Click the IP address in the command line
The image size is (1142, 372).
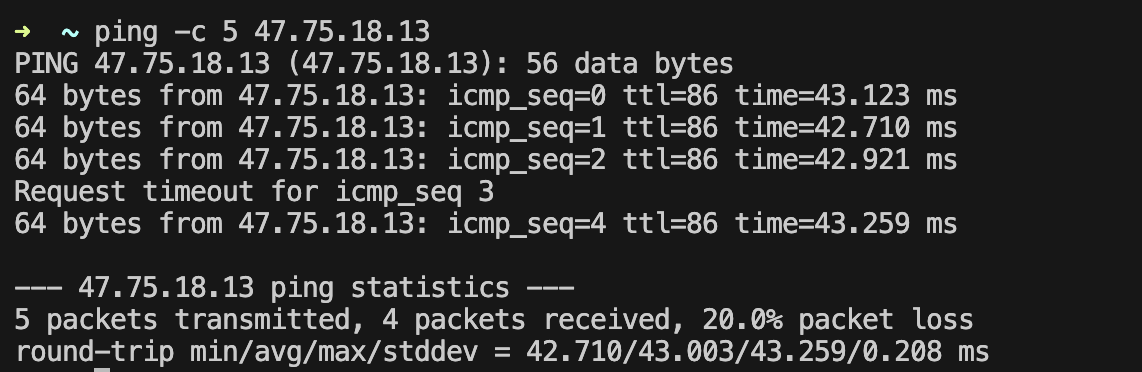coord(342,32)
